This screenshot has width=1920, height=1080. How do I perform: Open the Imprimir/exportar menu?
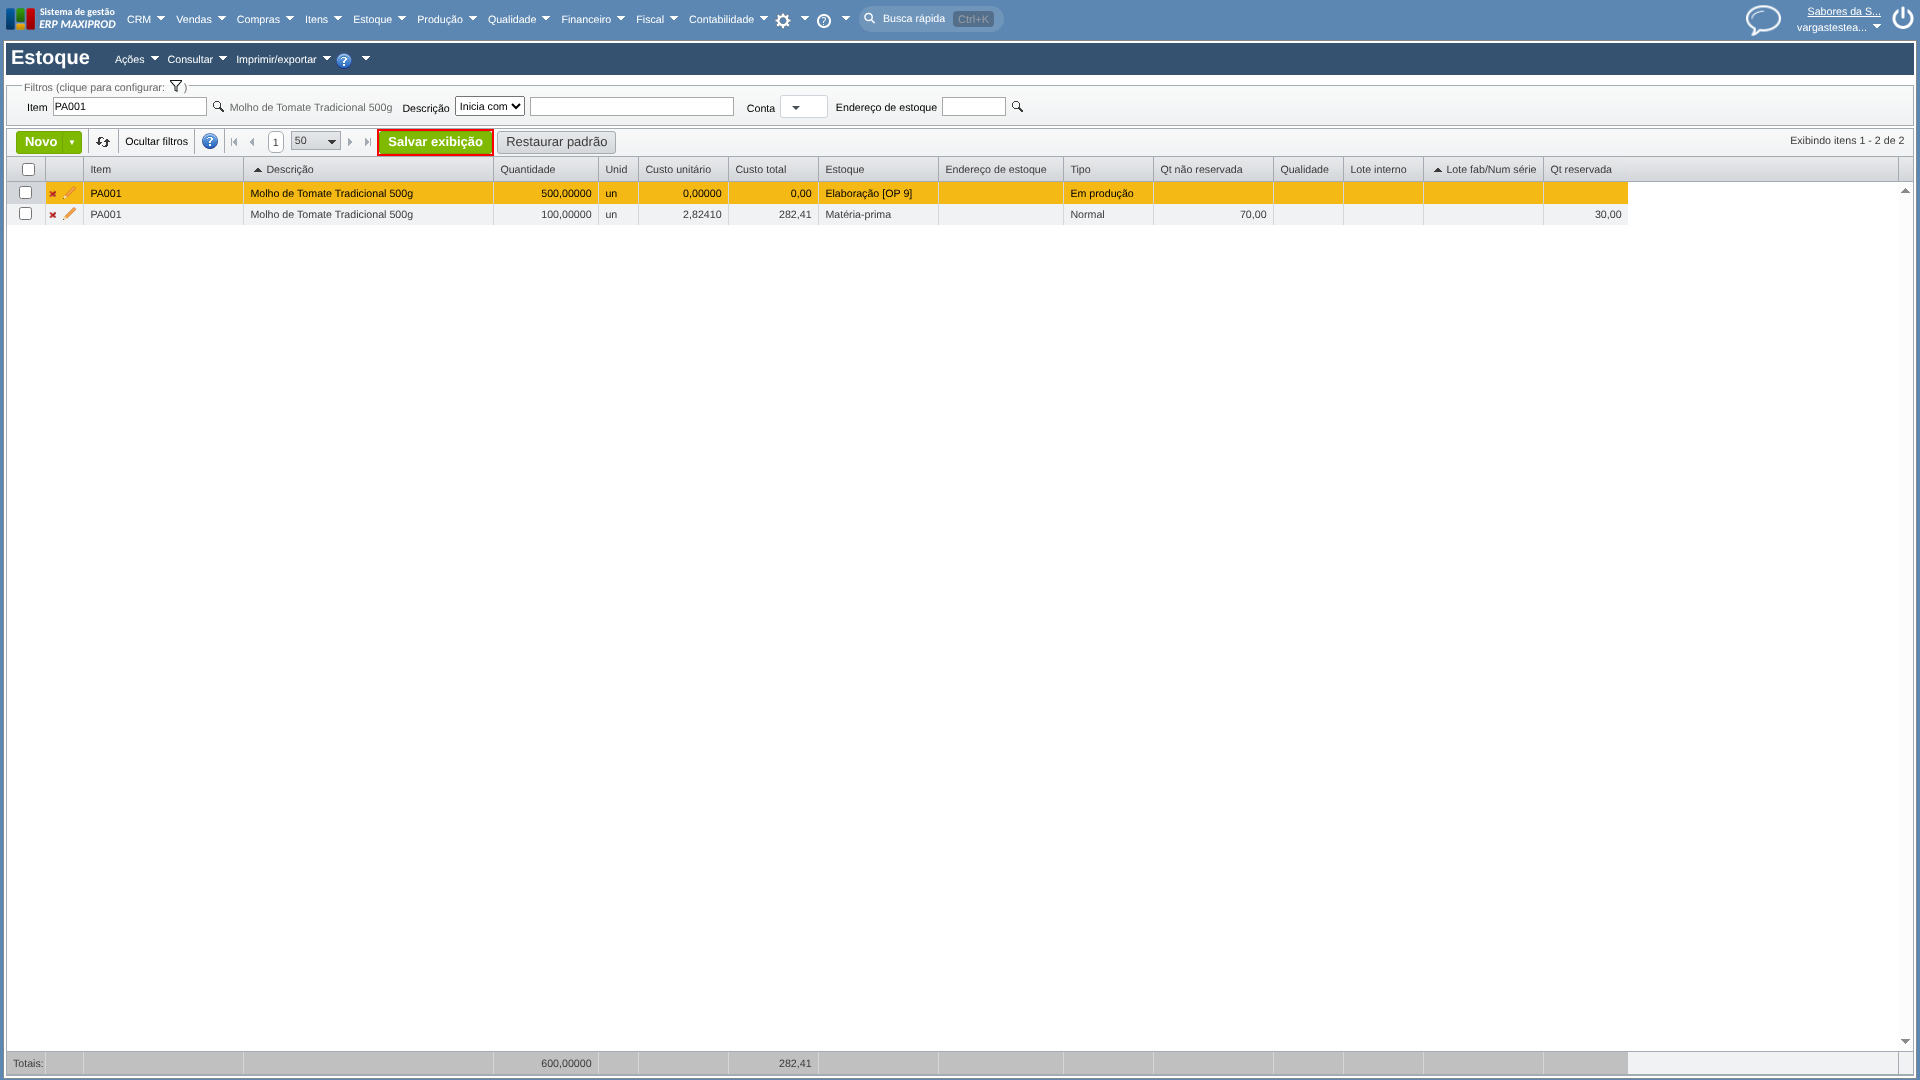tap(283, 59)
